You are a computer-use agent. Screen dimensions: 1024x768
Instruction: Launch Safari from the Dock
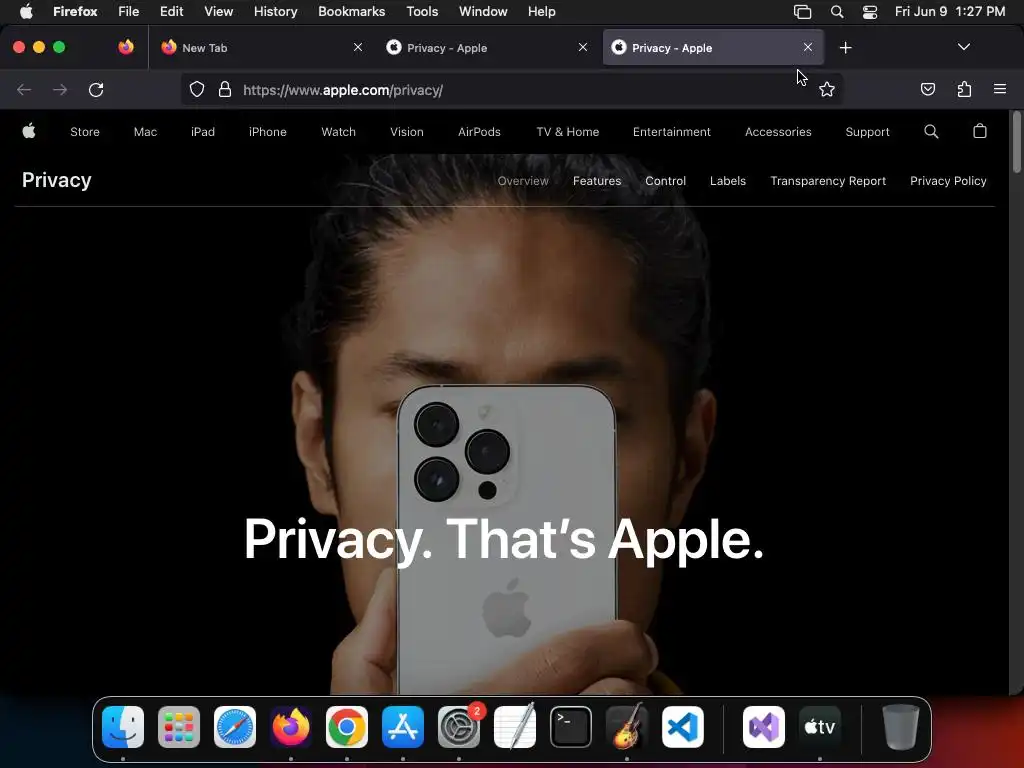235,727
